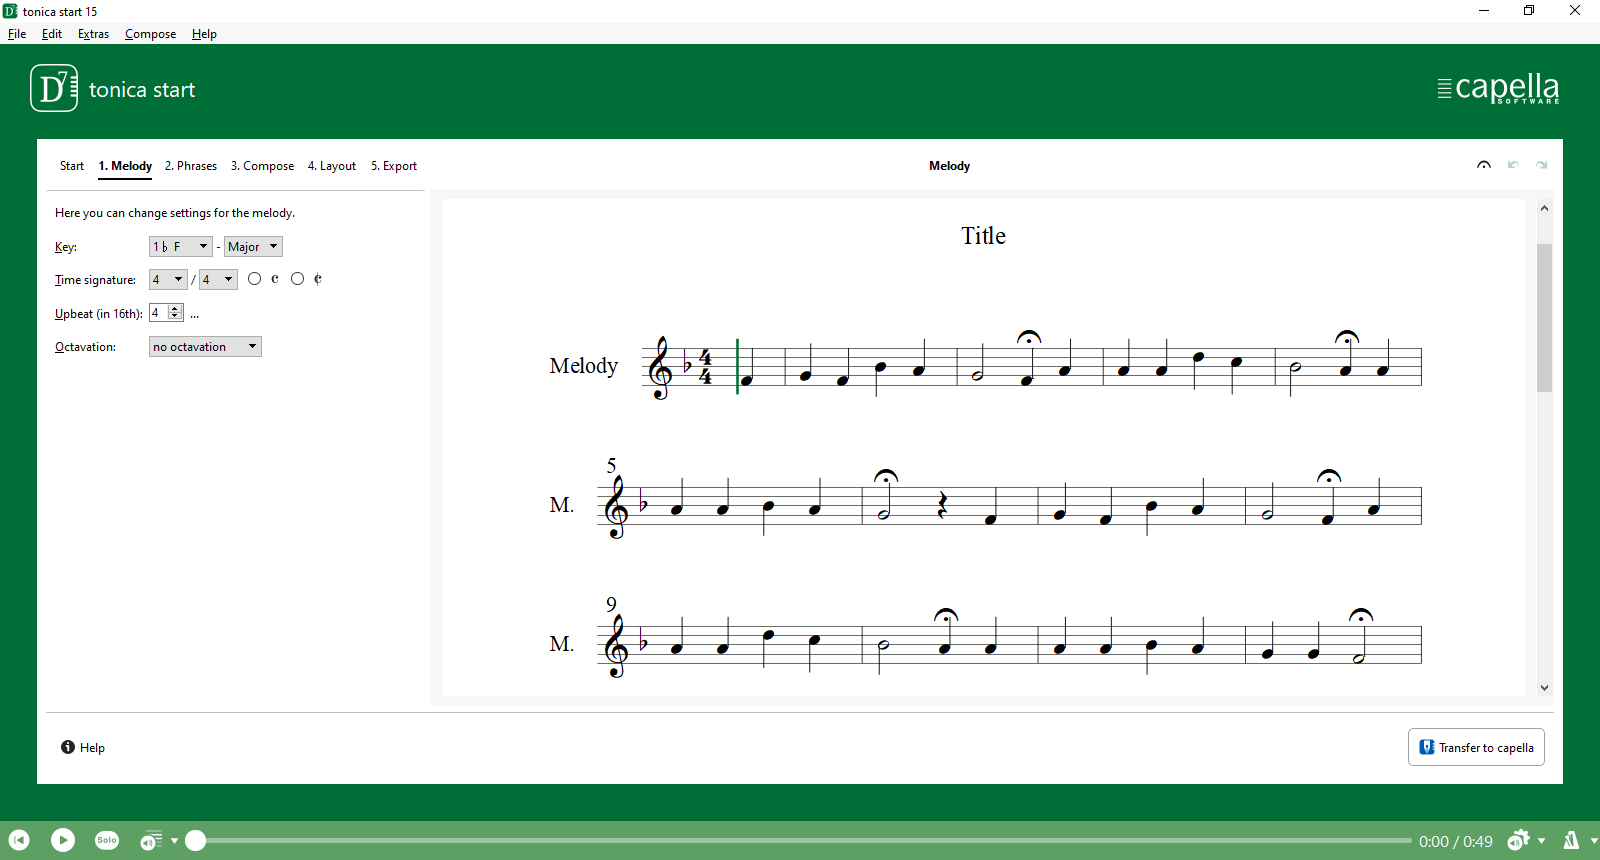Screen dimensions: 1600x860
Task: Open the Help menu in menu bar
Action: (204, 34)
